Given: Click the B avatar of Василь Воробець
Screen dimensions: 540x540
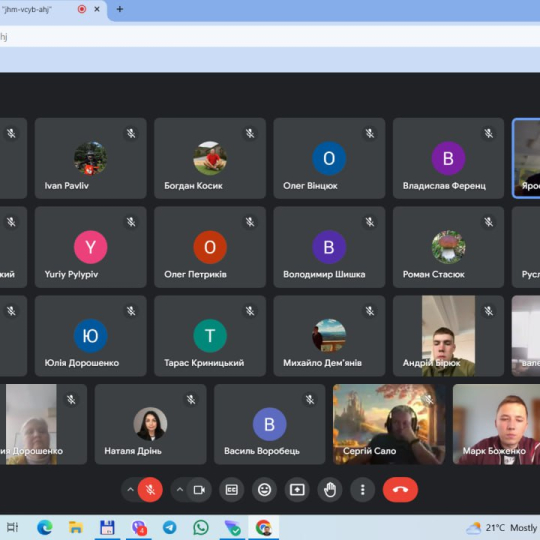Looking at the screenshot, I should [269, 424].
